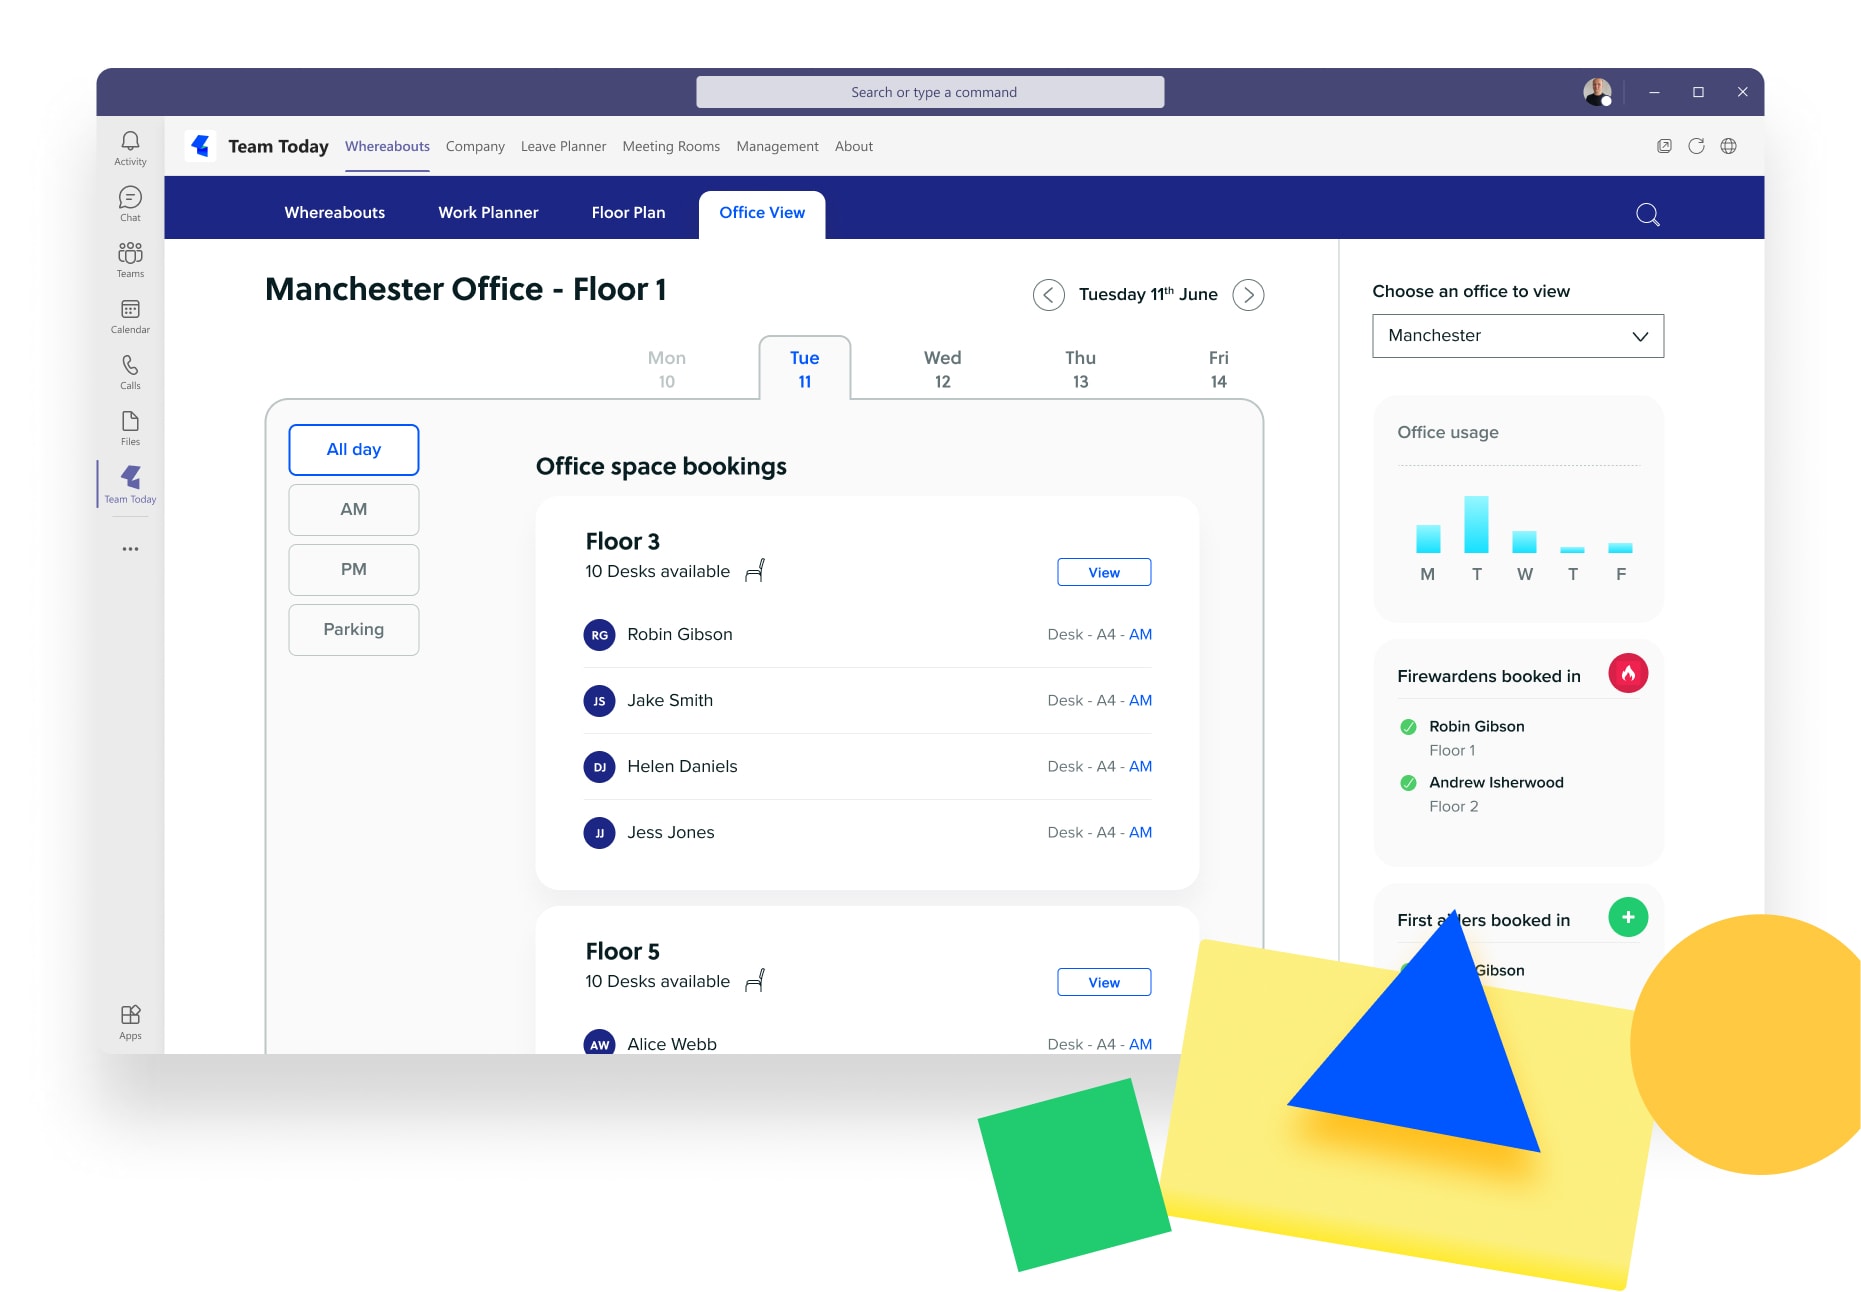Click the globe icon in header
This screenshot has width=1861, height=1292.
pos(1728,146)
